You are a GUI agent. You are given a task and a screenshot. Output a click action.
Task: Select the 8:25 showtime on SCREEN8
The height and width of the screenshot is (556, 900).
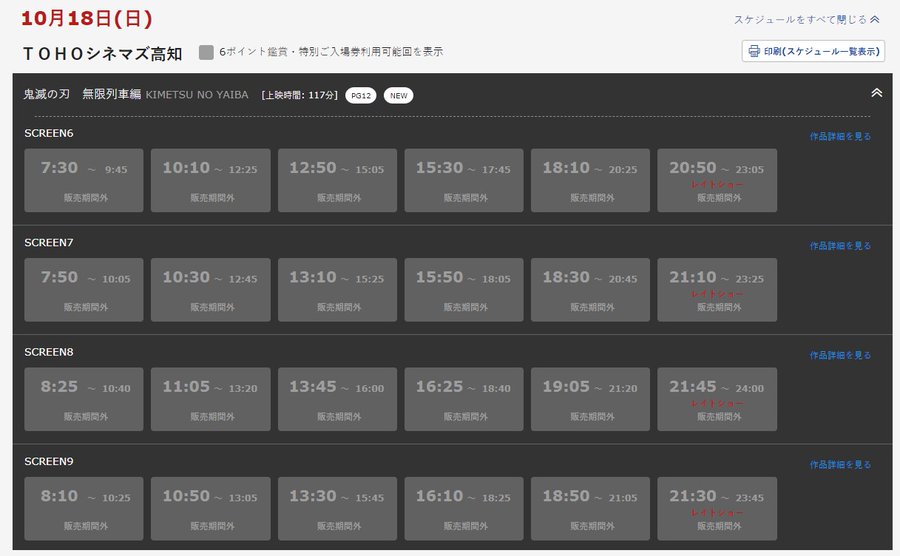pyautogui.click(x=84, y=399)
